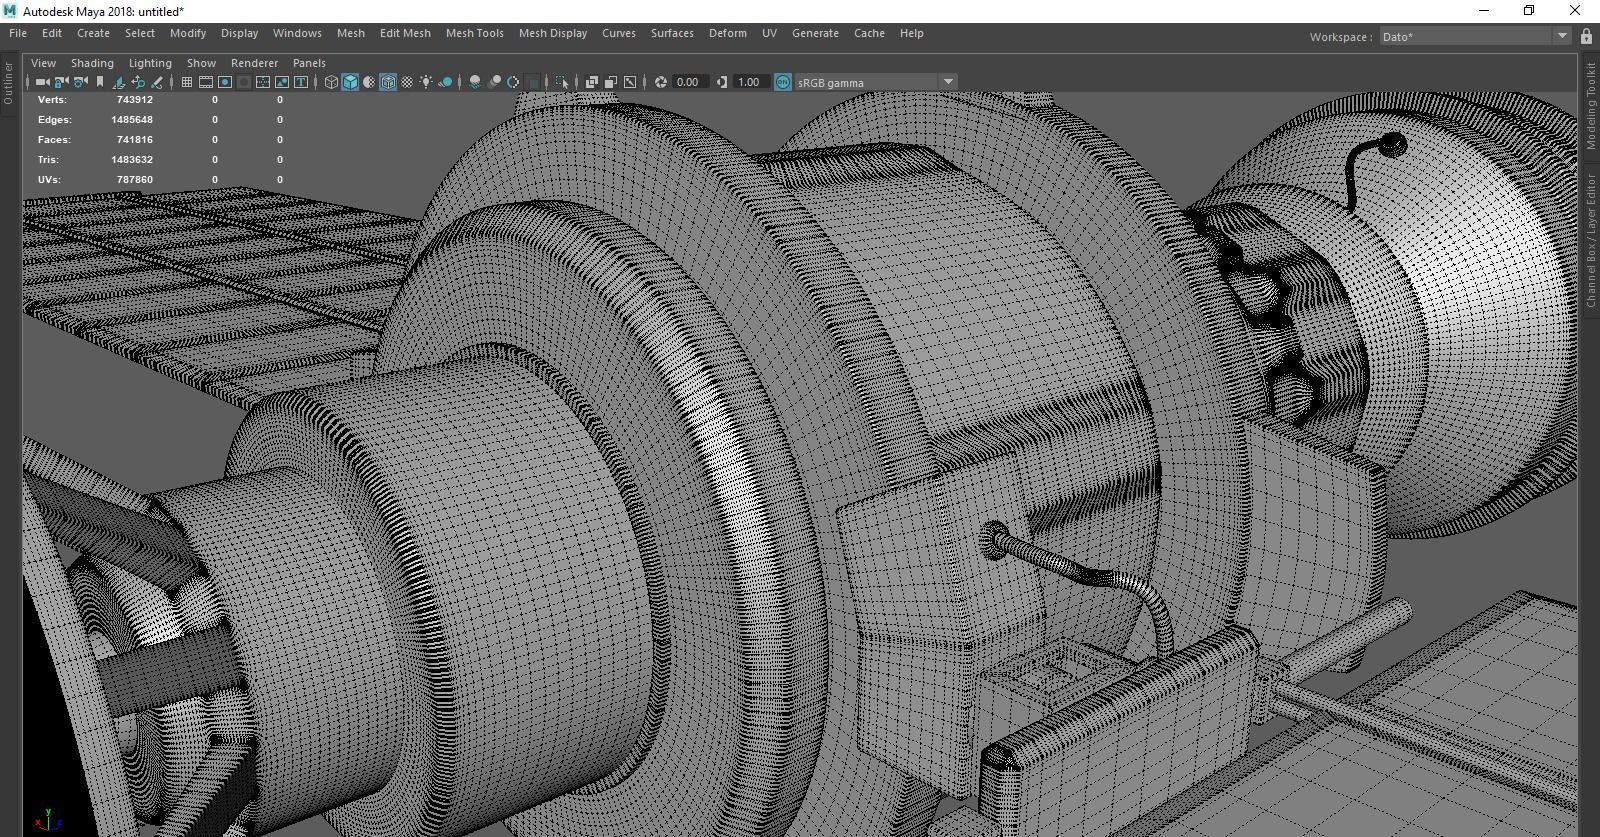This screenshot has width=1600, height=837.
Task: Switch to Smooth Shade All mode
Action: pyautogui.click(x=350, y=82)
